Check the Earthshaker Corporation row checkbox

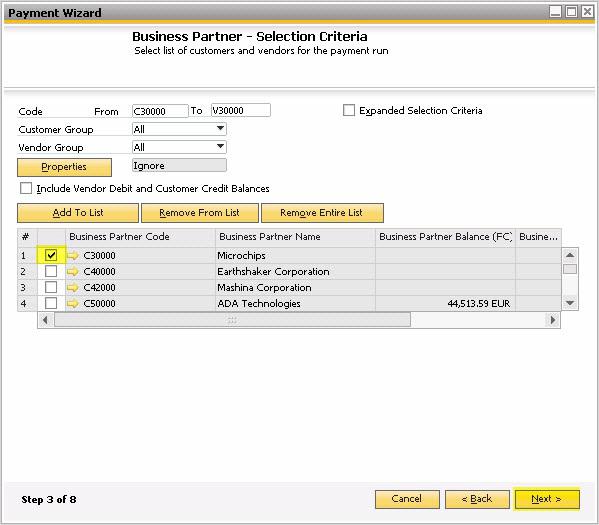[x=51, y=271]
